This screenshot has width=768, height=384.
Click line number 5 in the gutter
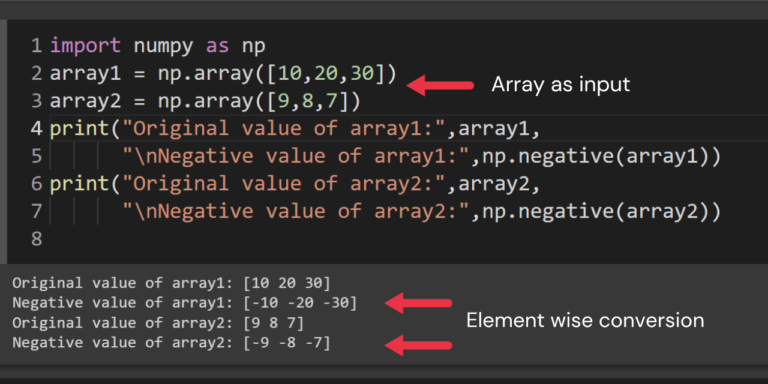(x=36, y=156)
